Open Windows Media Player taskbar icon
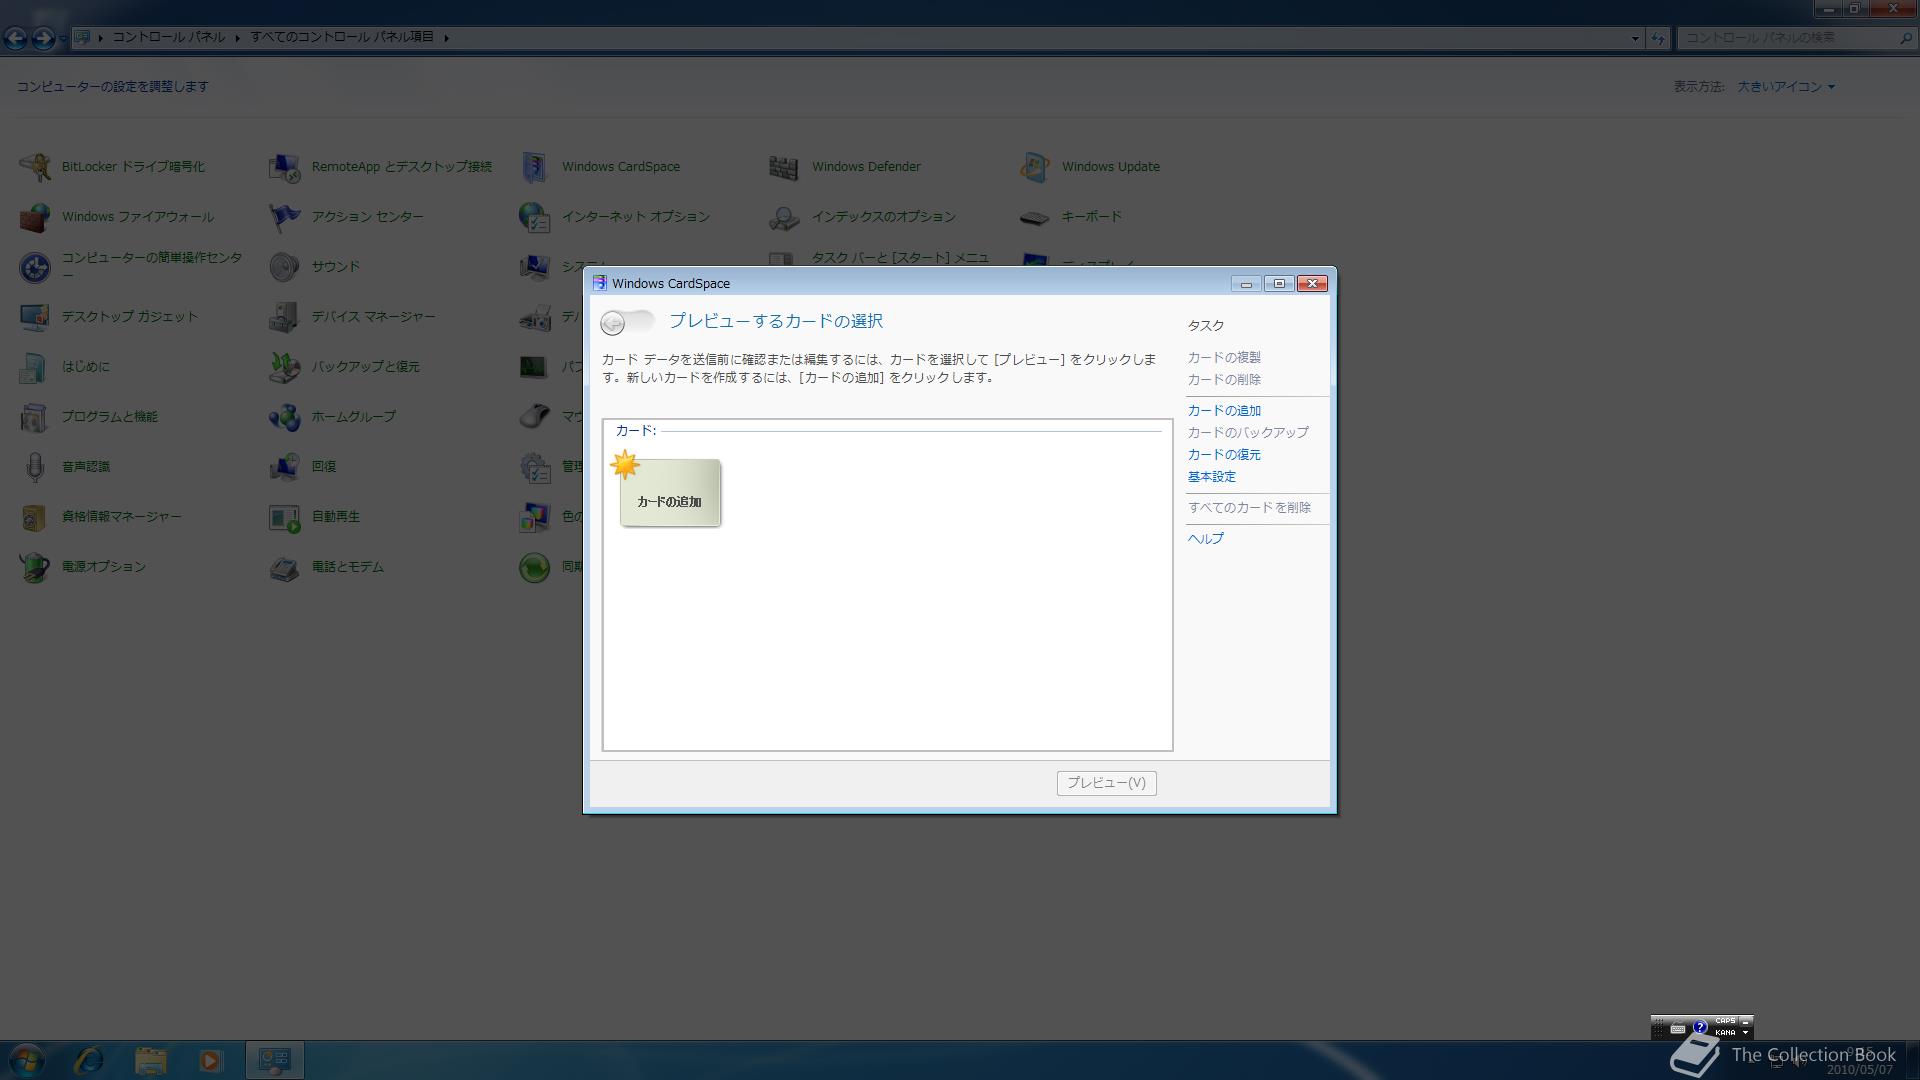Viewport: 1920px width, 1080px height. (x=211, y=1060)
